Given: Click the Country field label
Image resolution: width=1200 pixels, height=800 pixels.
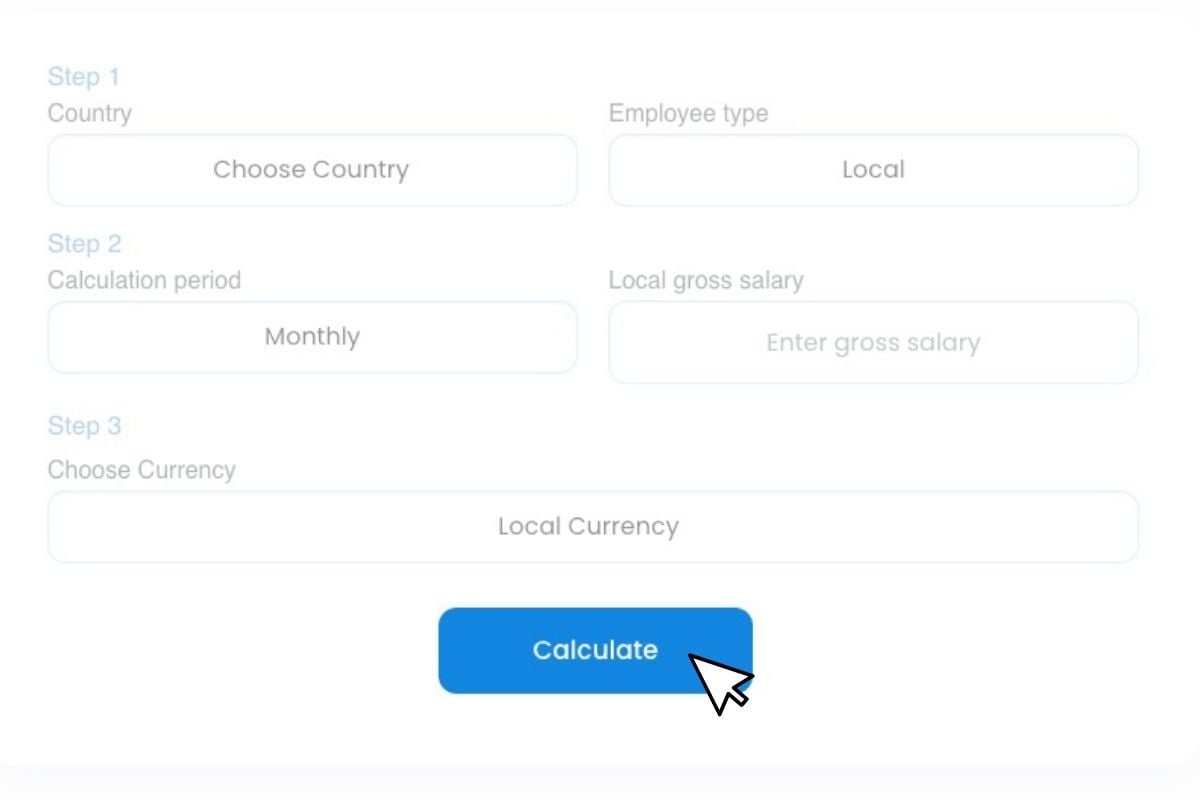Looking at the screenshot, I should coord(89,113).
